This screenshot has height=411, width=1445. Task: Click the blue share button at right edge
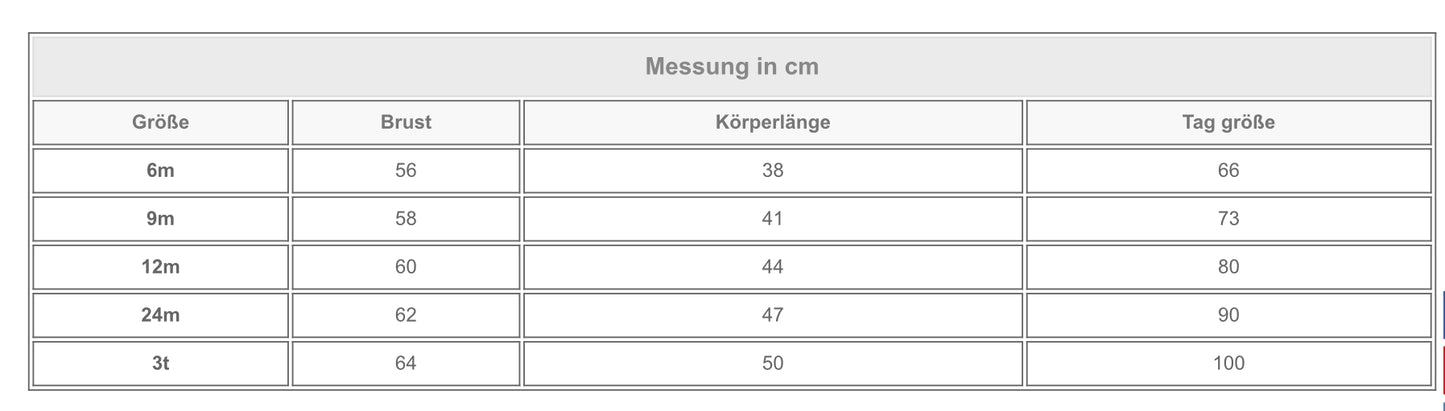point(1442,315)
